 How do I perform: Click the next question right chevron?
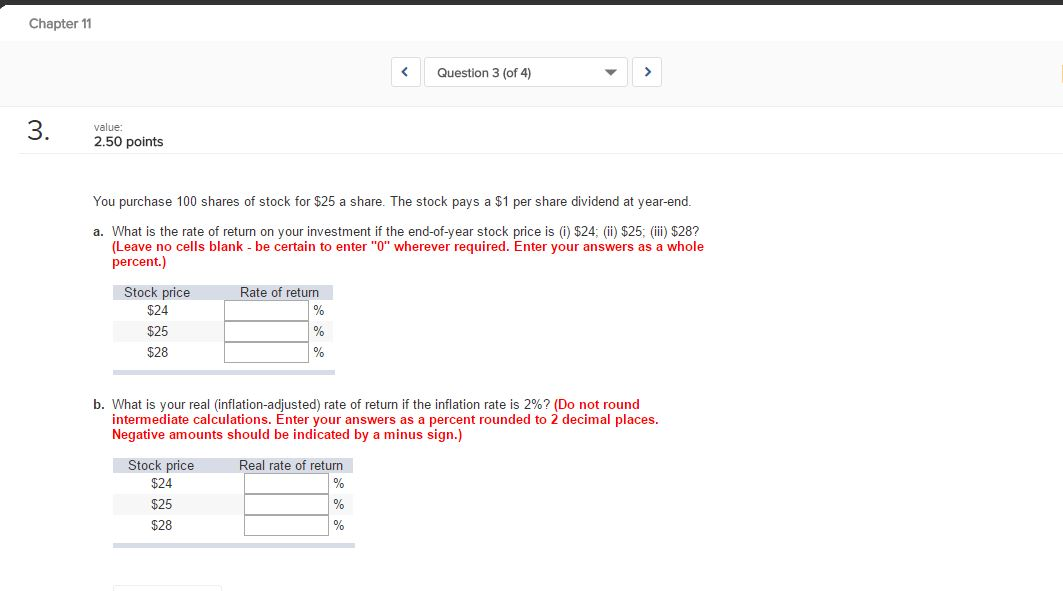[647, 71]
